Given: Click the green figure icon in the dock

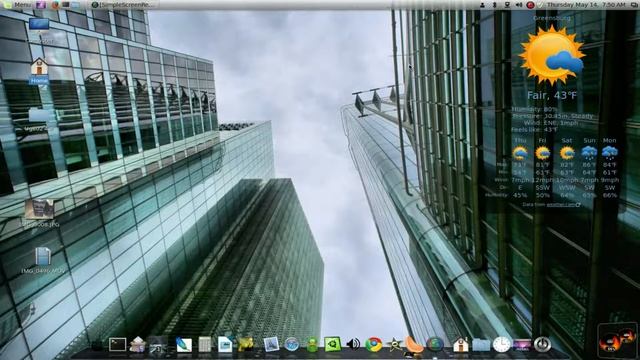Looking at the screenshot, I should coord(312,345).
